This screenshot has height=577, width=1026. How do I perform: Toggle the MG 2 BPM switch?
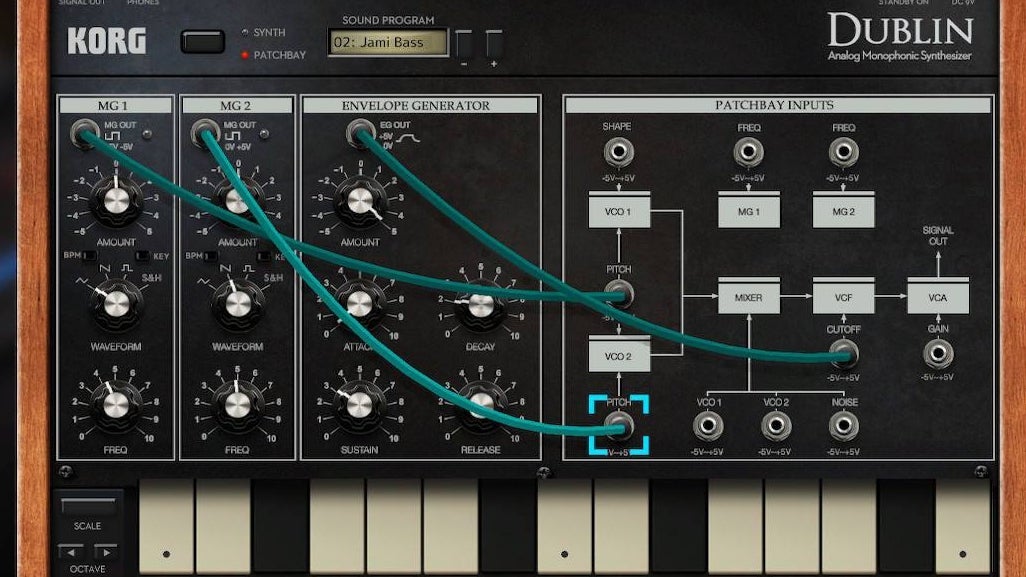click(211, 256)
